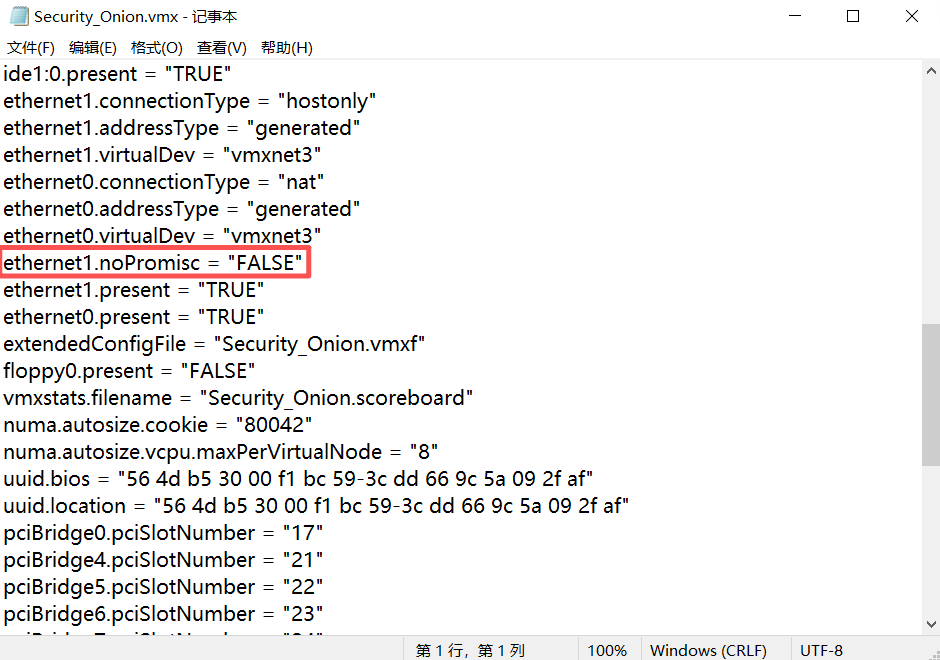Click the extendedConfigFile line
940x660 pixels.
coord(214,343)
